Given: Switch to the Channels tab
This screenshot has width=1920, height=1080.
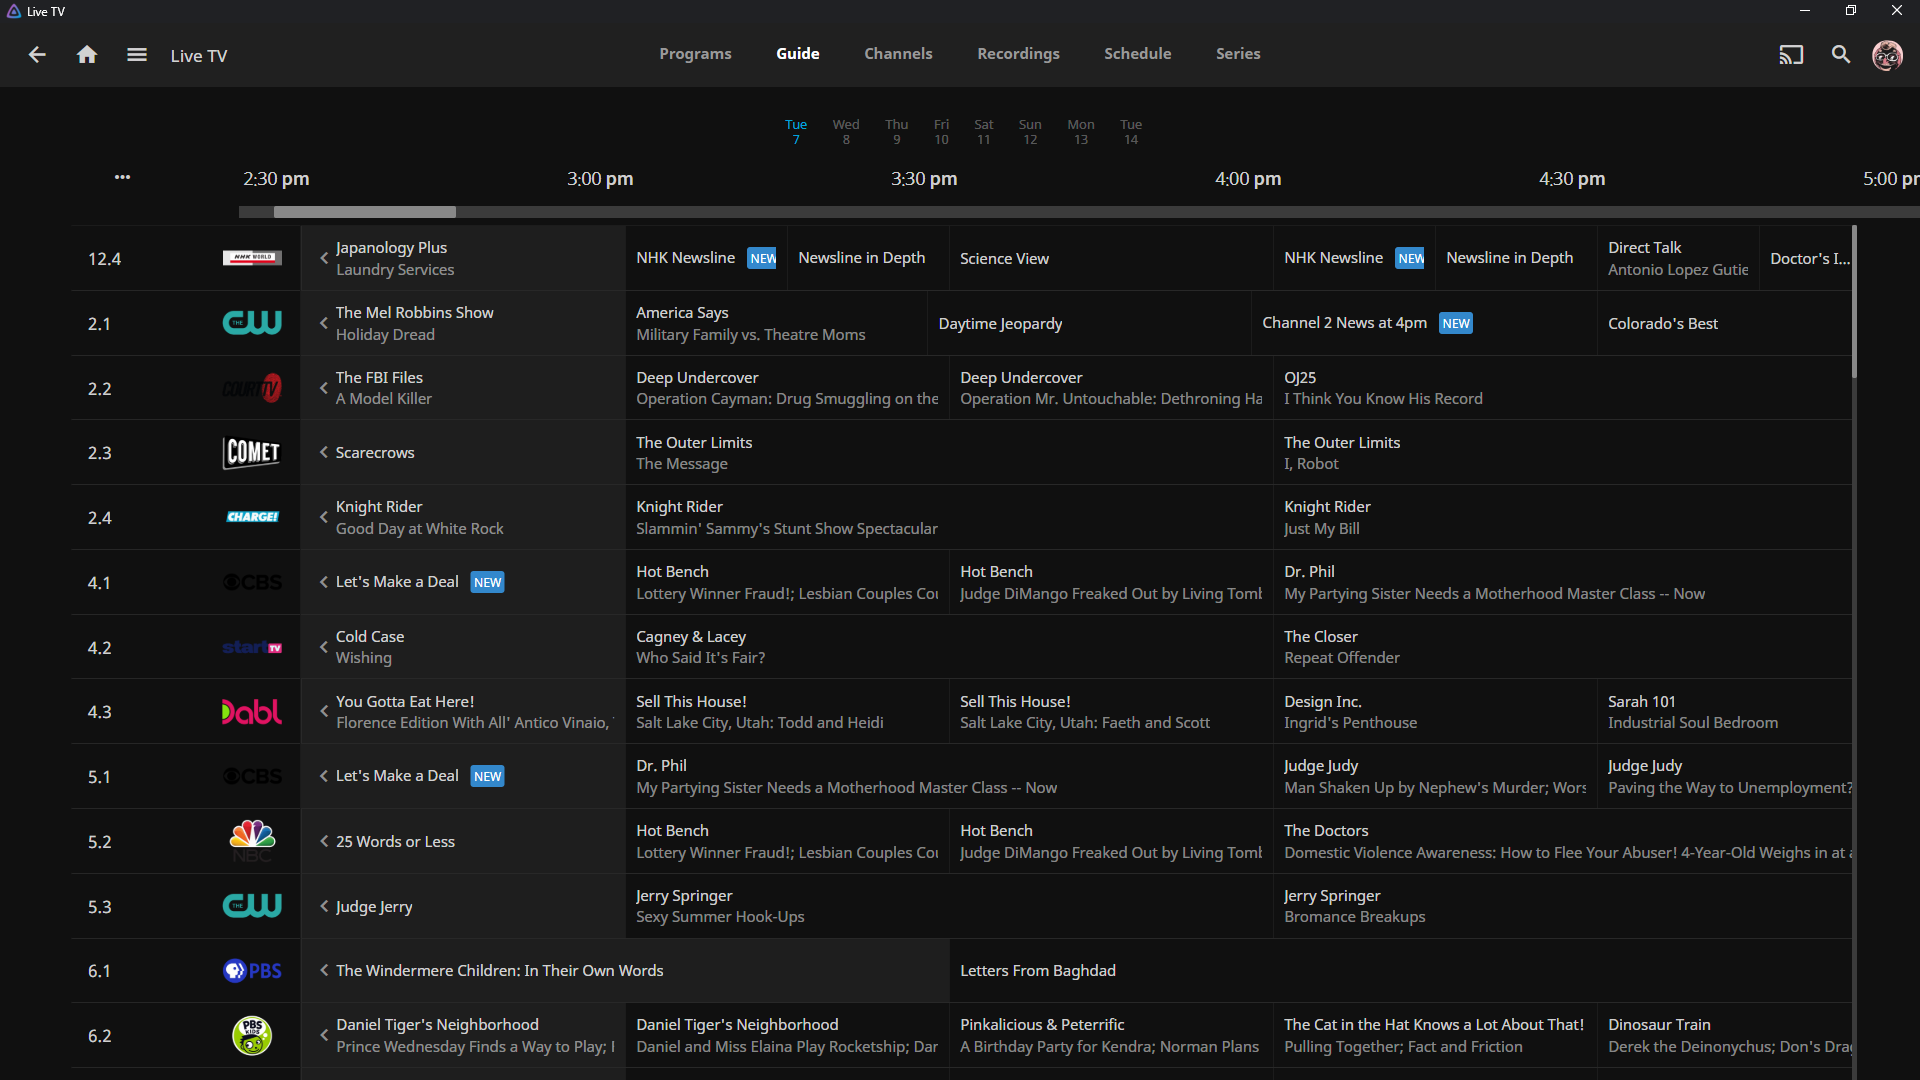Looking at the screenshot, I should click(x=898, y=54).
